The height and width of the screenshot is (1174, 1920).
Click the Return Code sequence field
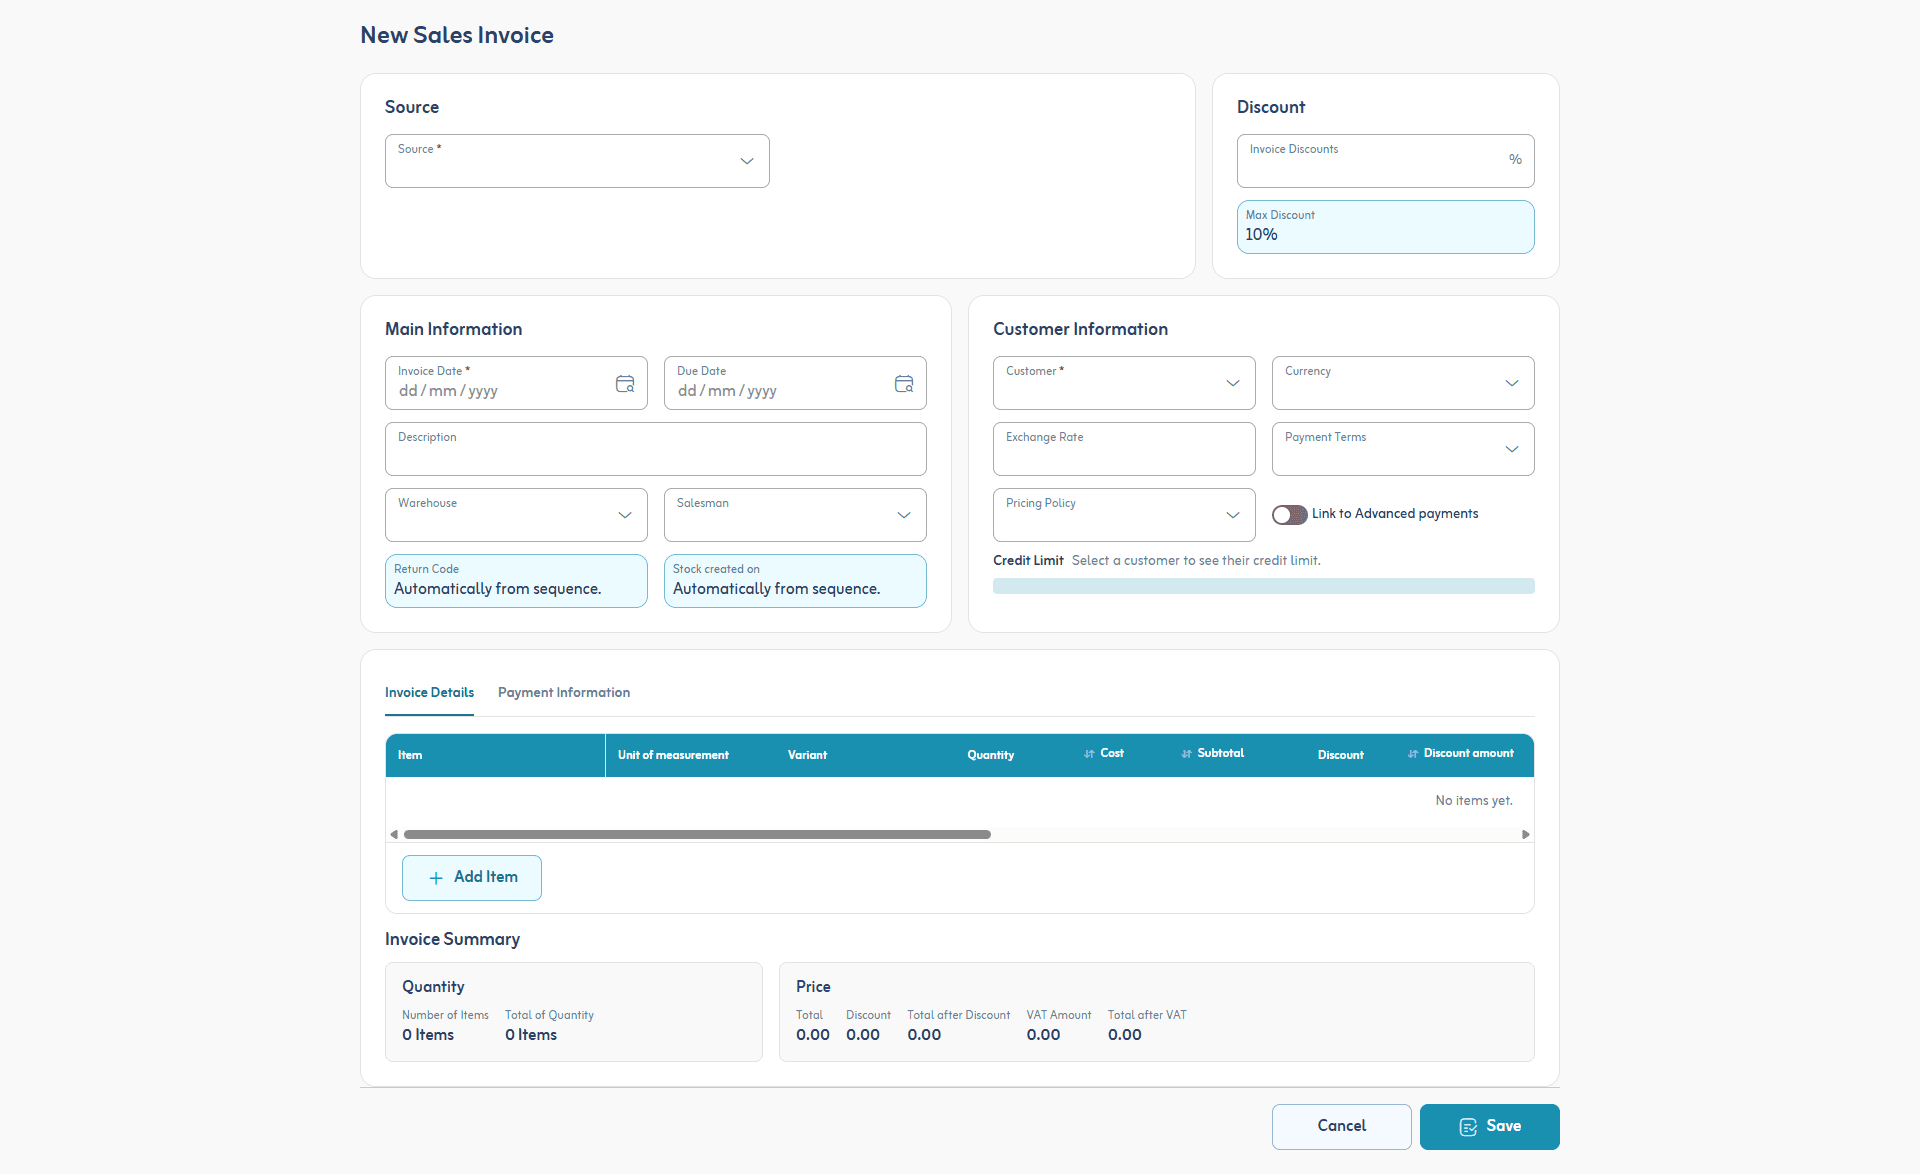click(x=516, y=581)
